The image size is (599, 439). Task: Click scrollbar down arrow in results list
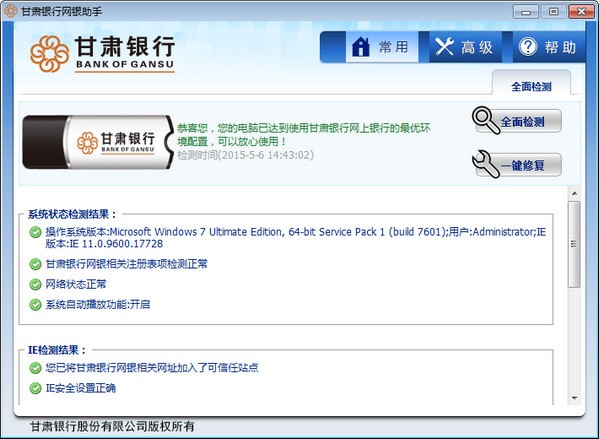[574, 398]
